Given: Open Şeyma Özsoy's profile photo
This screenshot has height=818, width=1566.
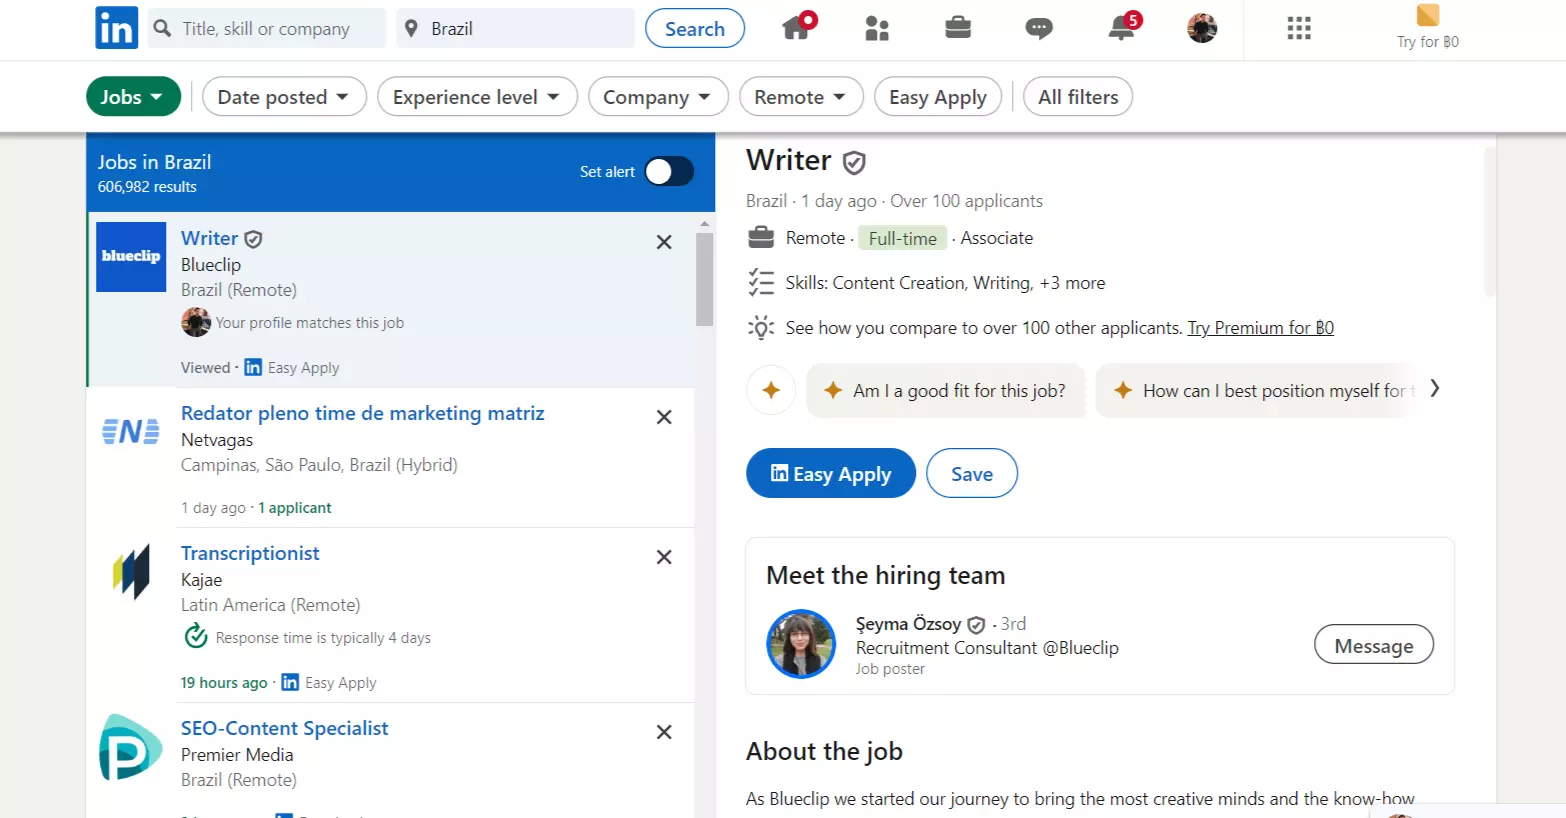Looking at the screenshot, I should click(x=801, y=644).
